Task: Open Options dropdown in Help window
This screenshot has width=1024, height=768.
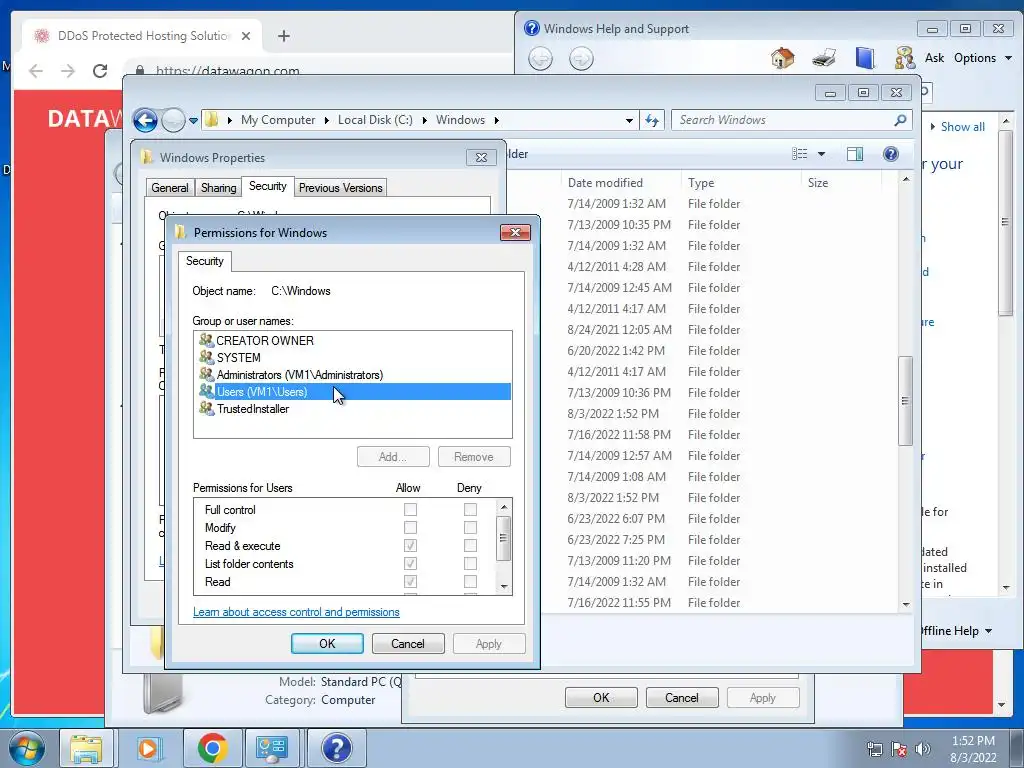Action: click(x=983, y=58)
